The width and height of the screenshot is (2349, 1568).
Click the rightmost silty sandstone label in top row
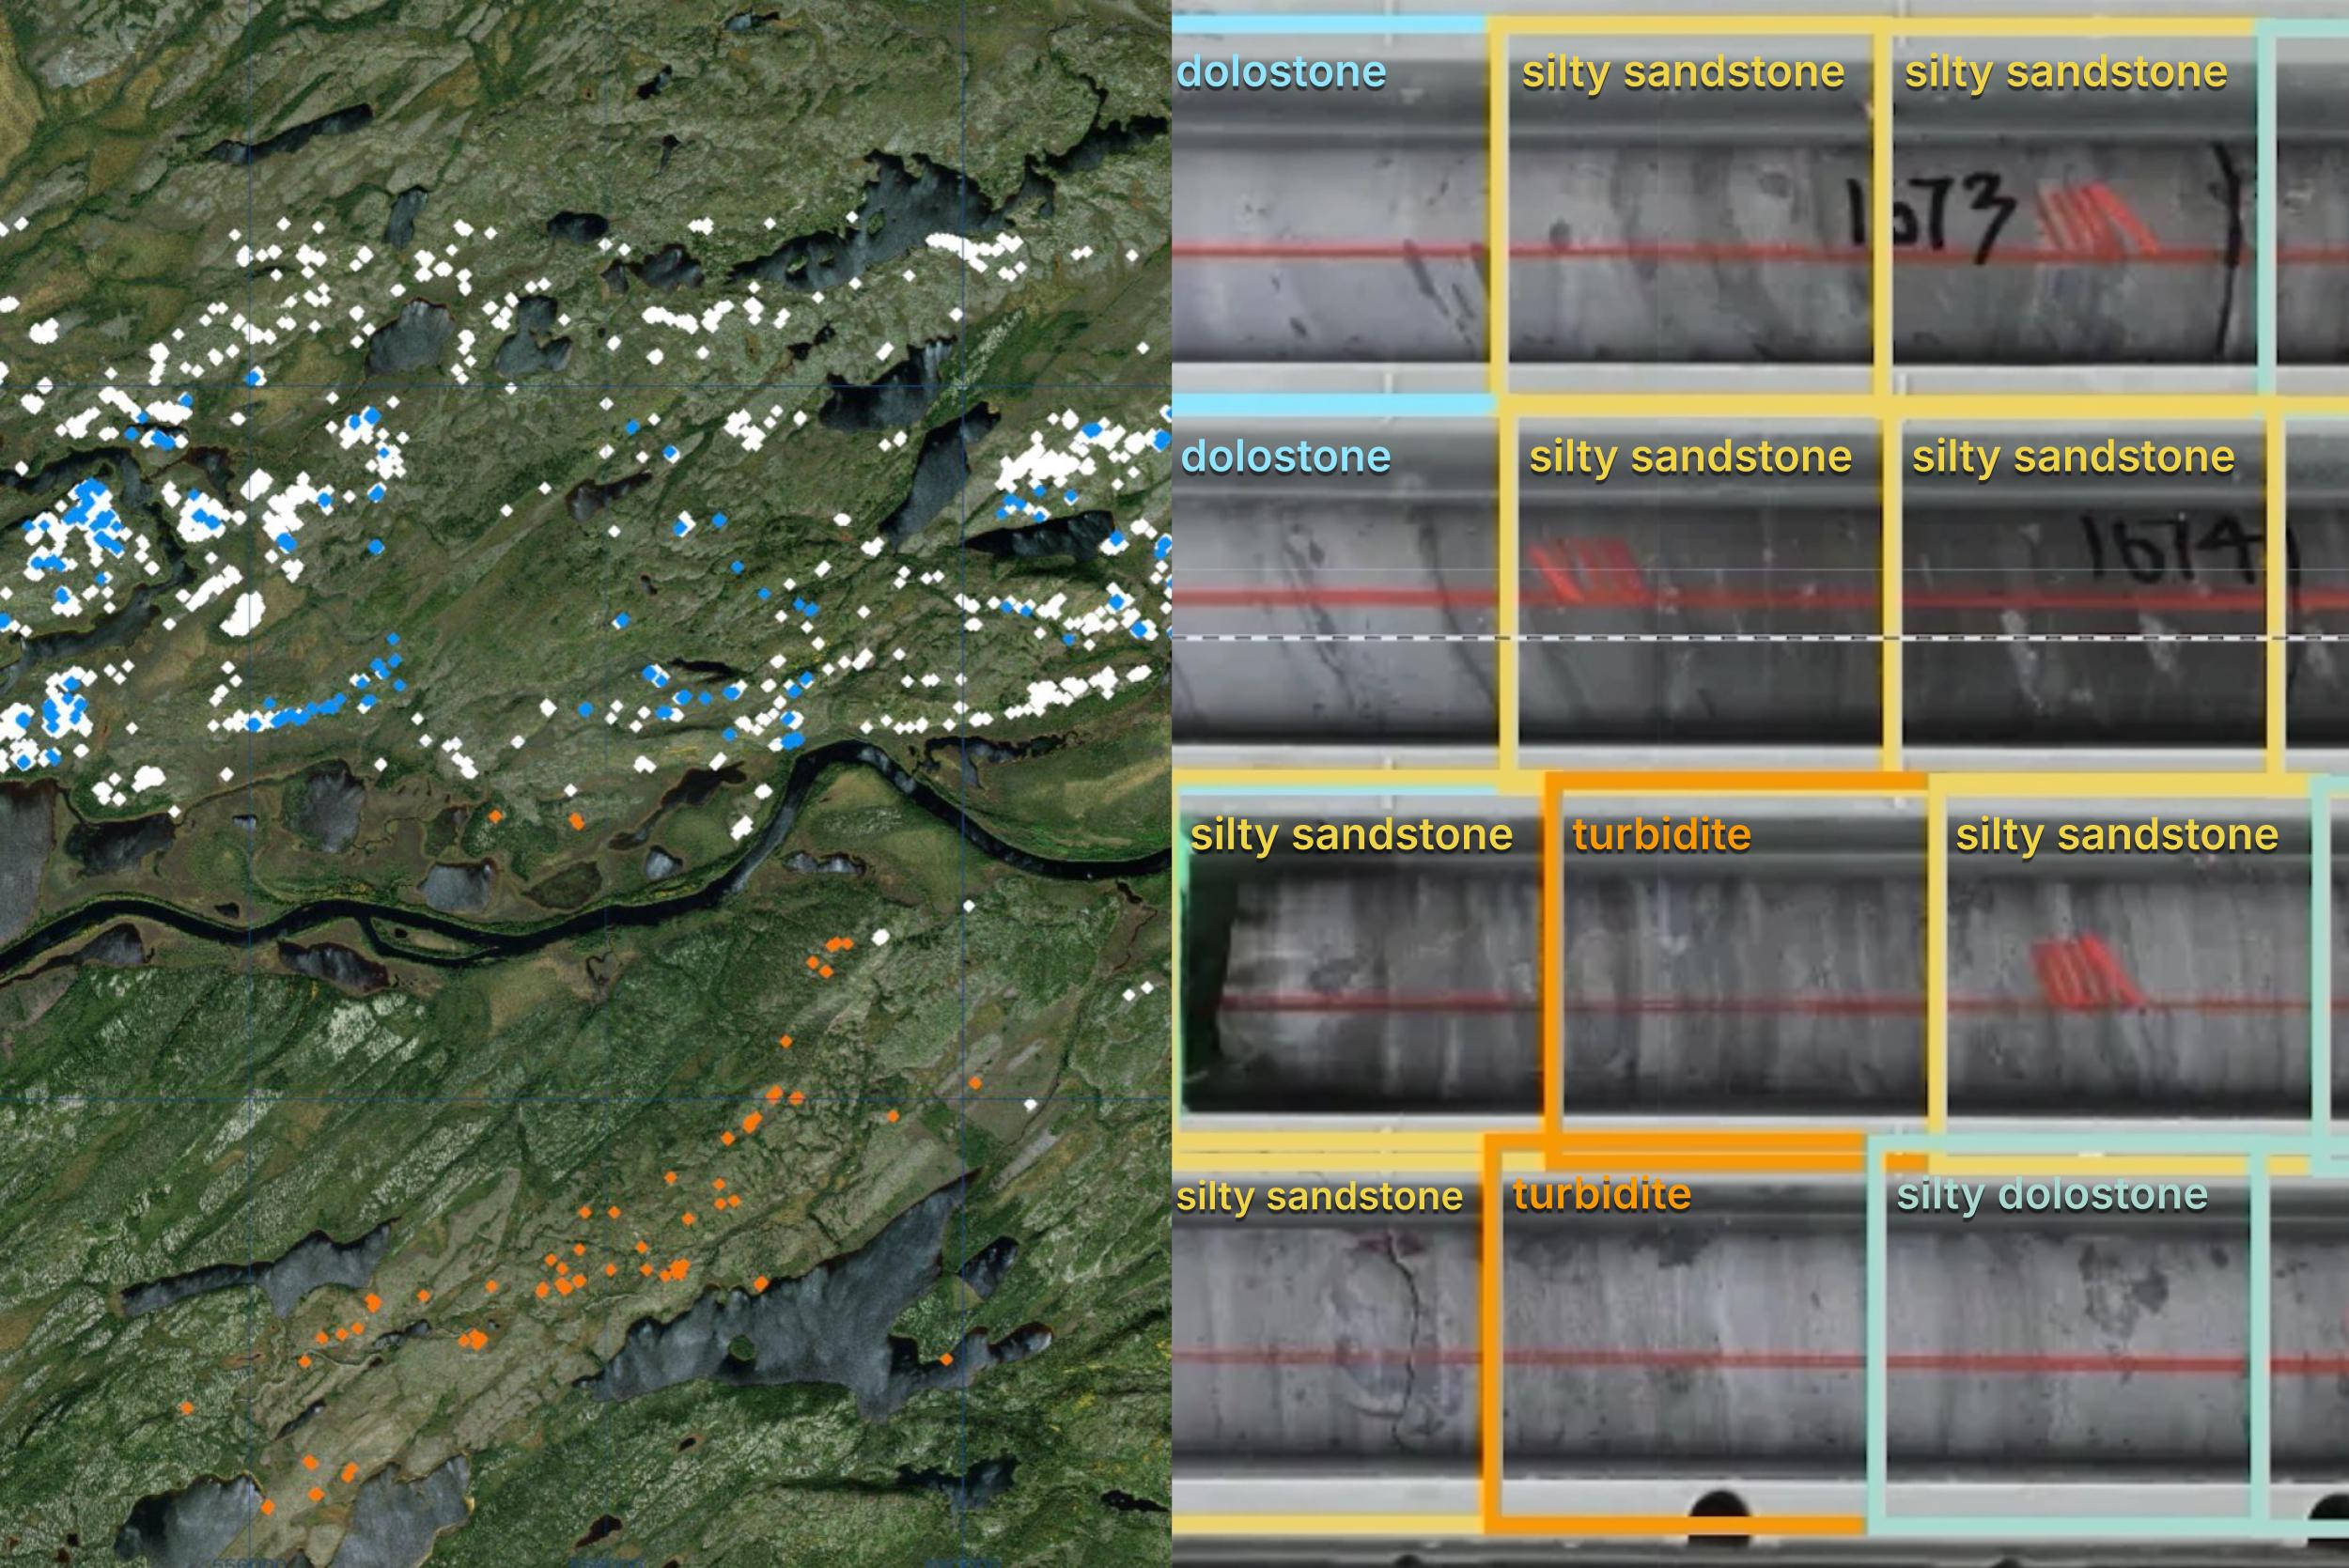[x=2065, y=72]
